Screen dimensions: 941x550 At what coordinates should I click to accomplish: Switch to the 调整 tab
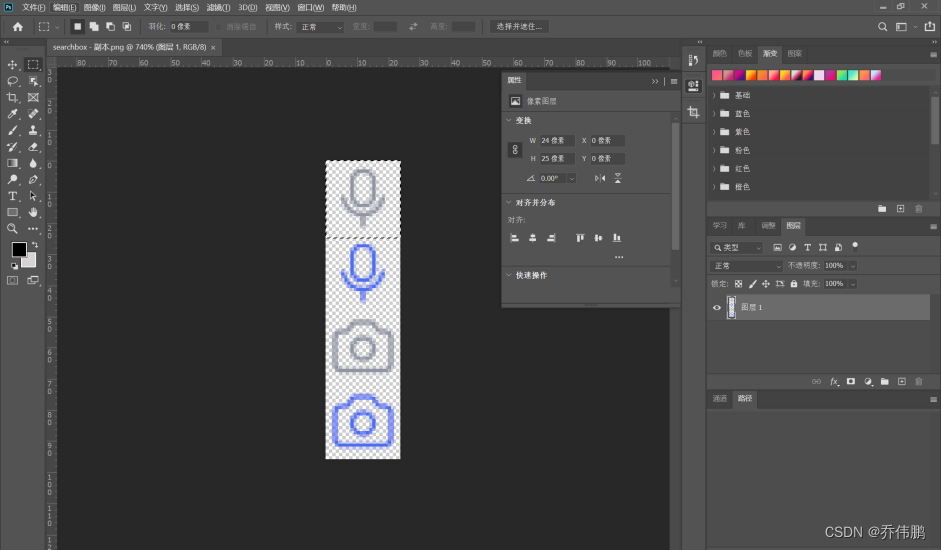[768, 226]
